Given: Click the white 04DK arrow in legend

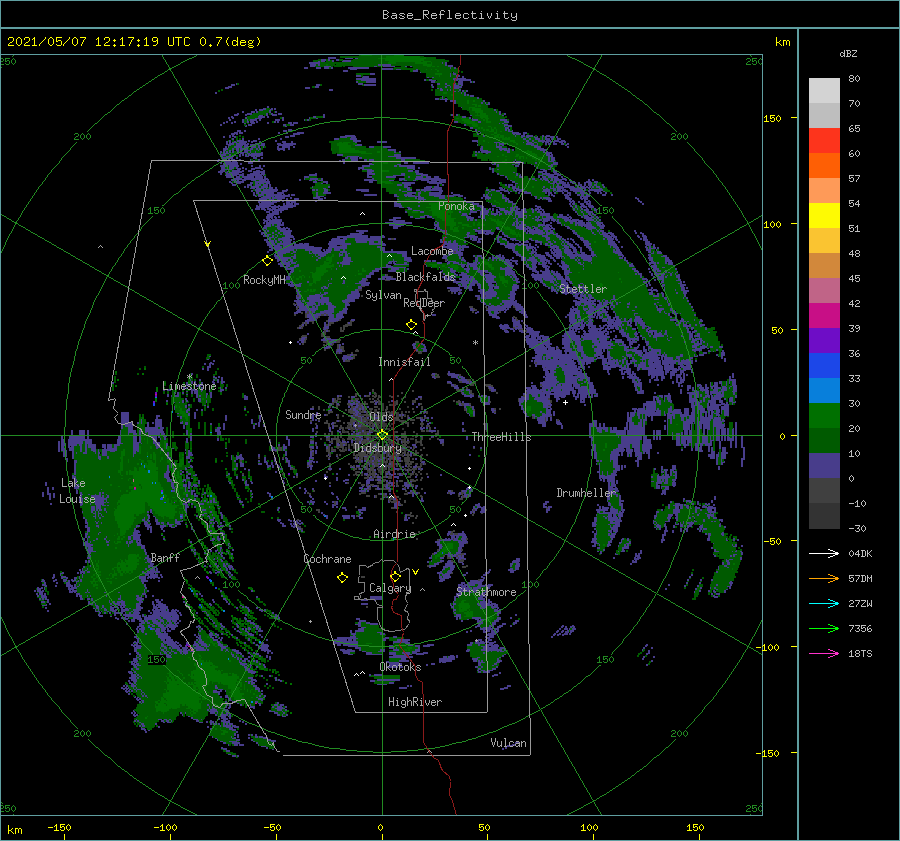Looking at the screenshot, I should coord(824,553).
